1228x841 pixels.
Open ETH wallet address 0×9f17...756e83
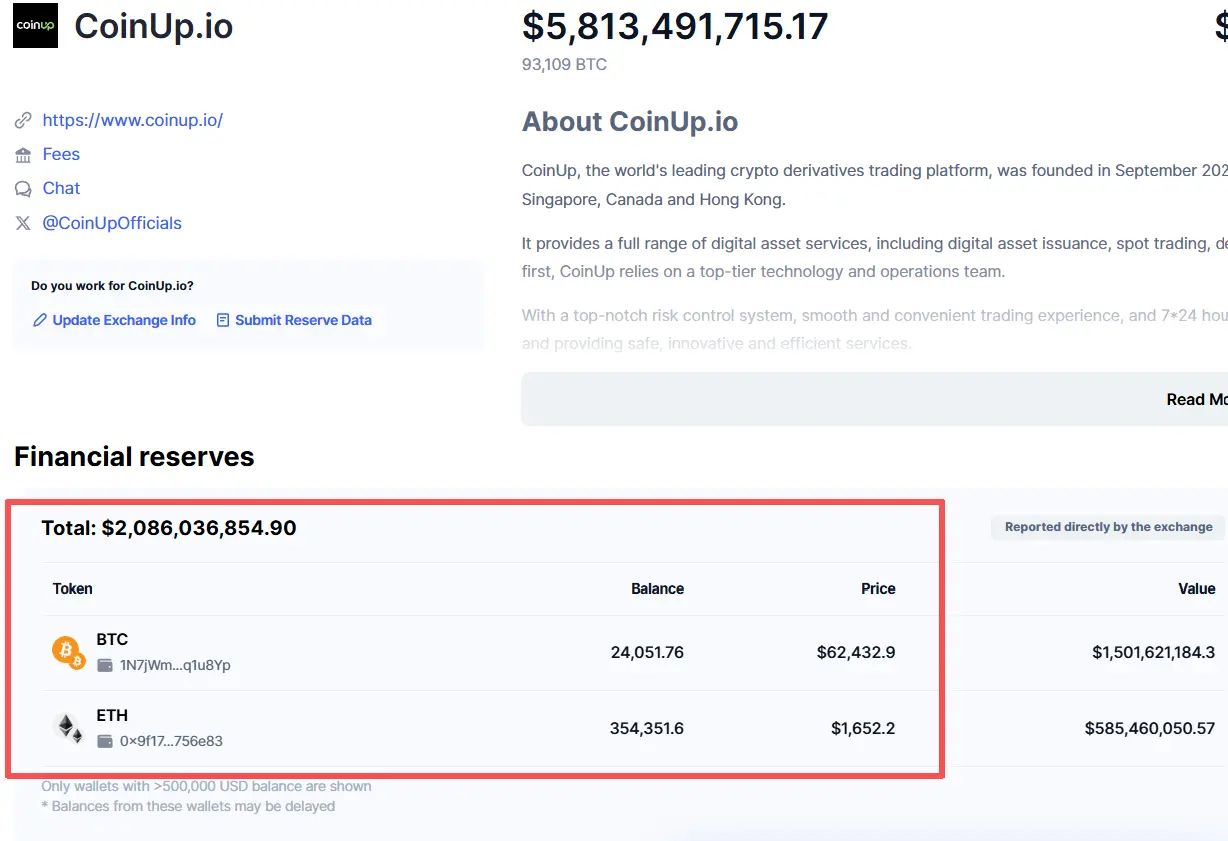pyautogui.click(x=171, y=741)
